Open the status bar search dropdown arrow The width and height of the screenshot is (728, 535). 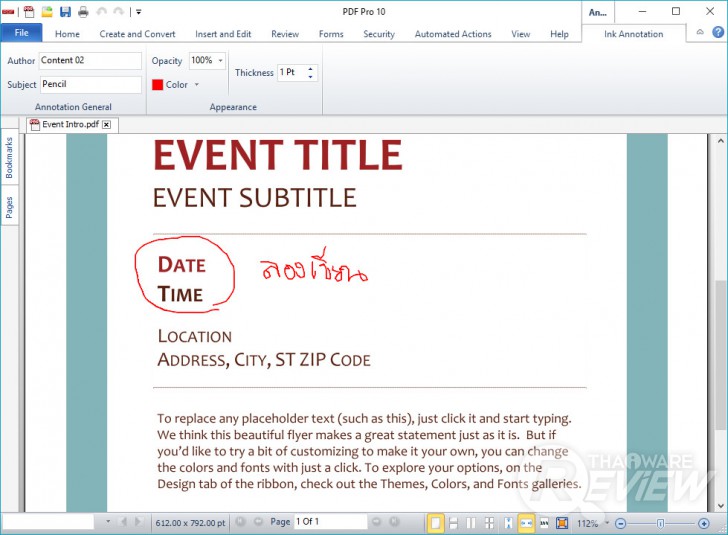coord(108,522)
